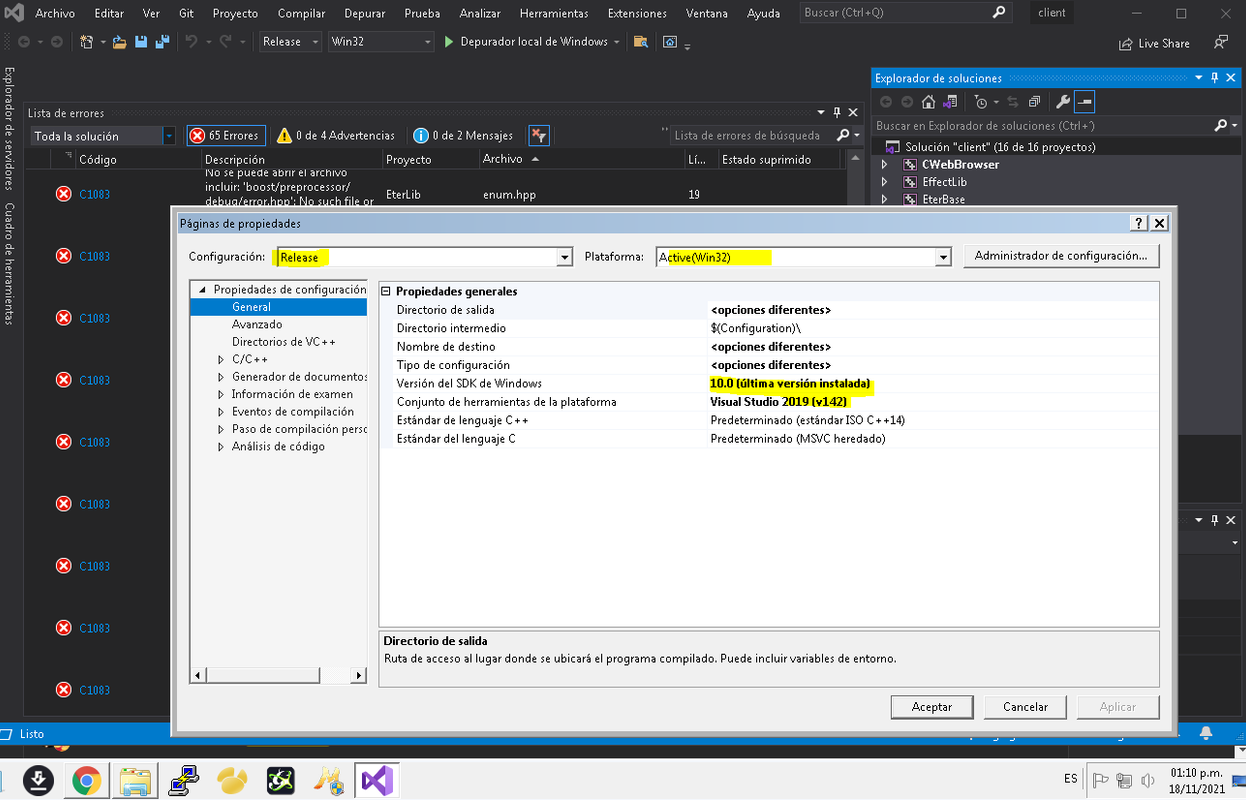Open first C1083 error code link

94,194
